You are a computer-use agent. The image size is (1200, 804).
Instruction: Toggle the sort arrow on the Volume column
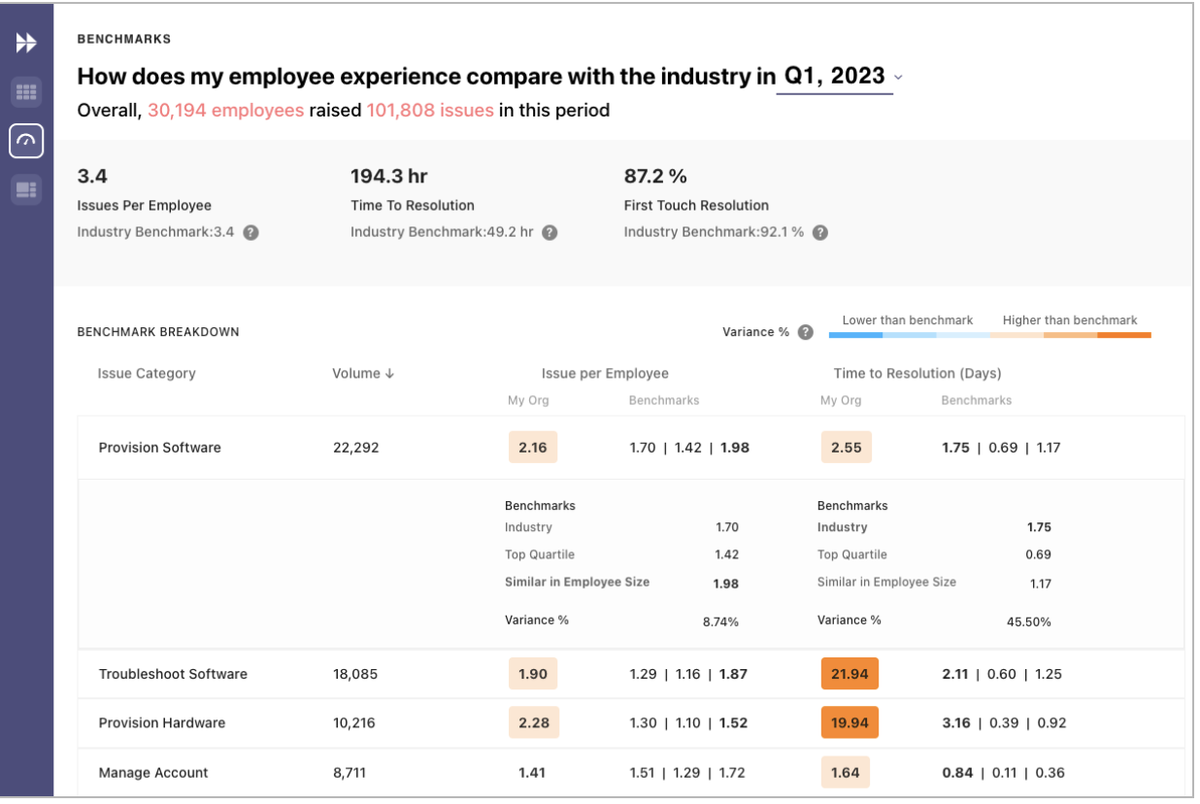(388, 373)
